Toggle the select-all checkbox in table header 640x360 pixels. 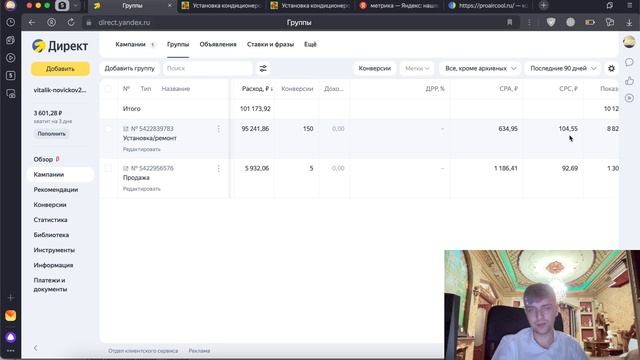[x=108, y=89]
